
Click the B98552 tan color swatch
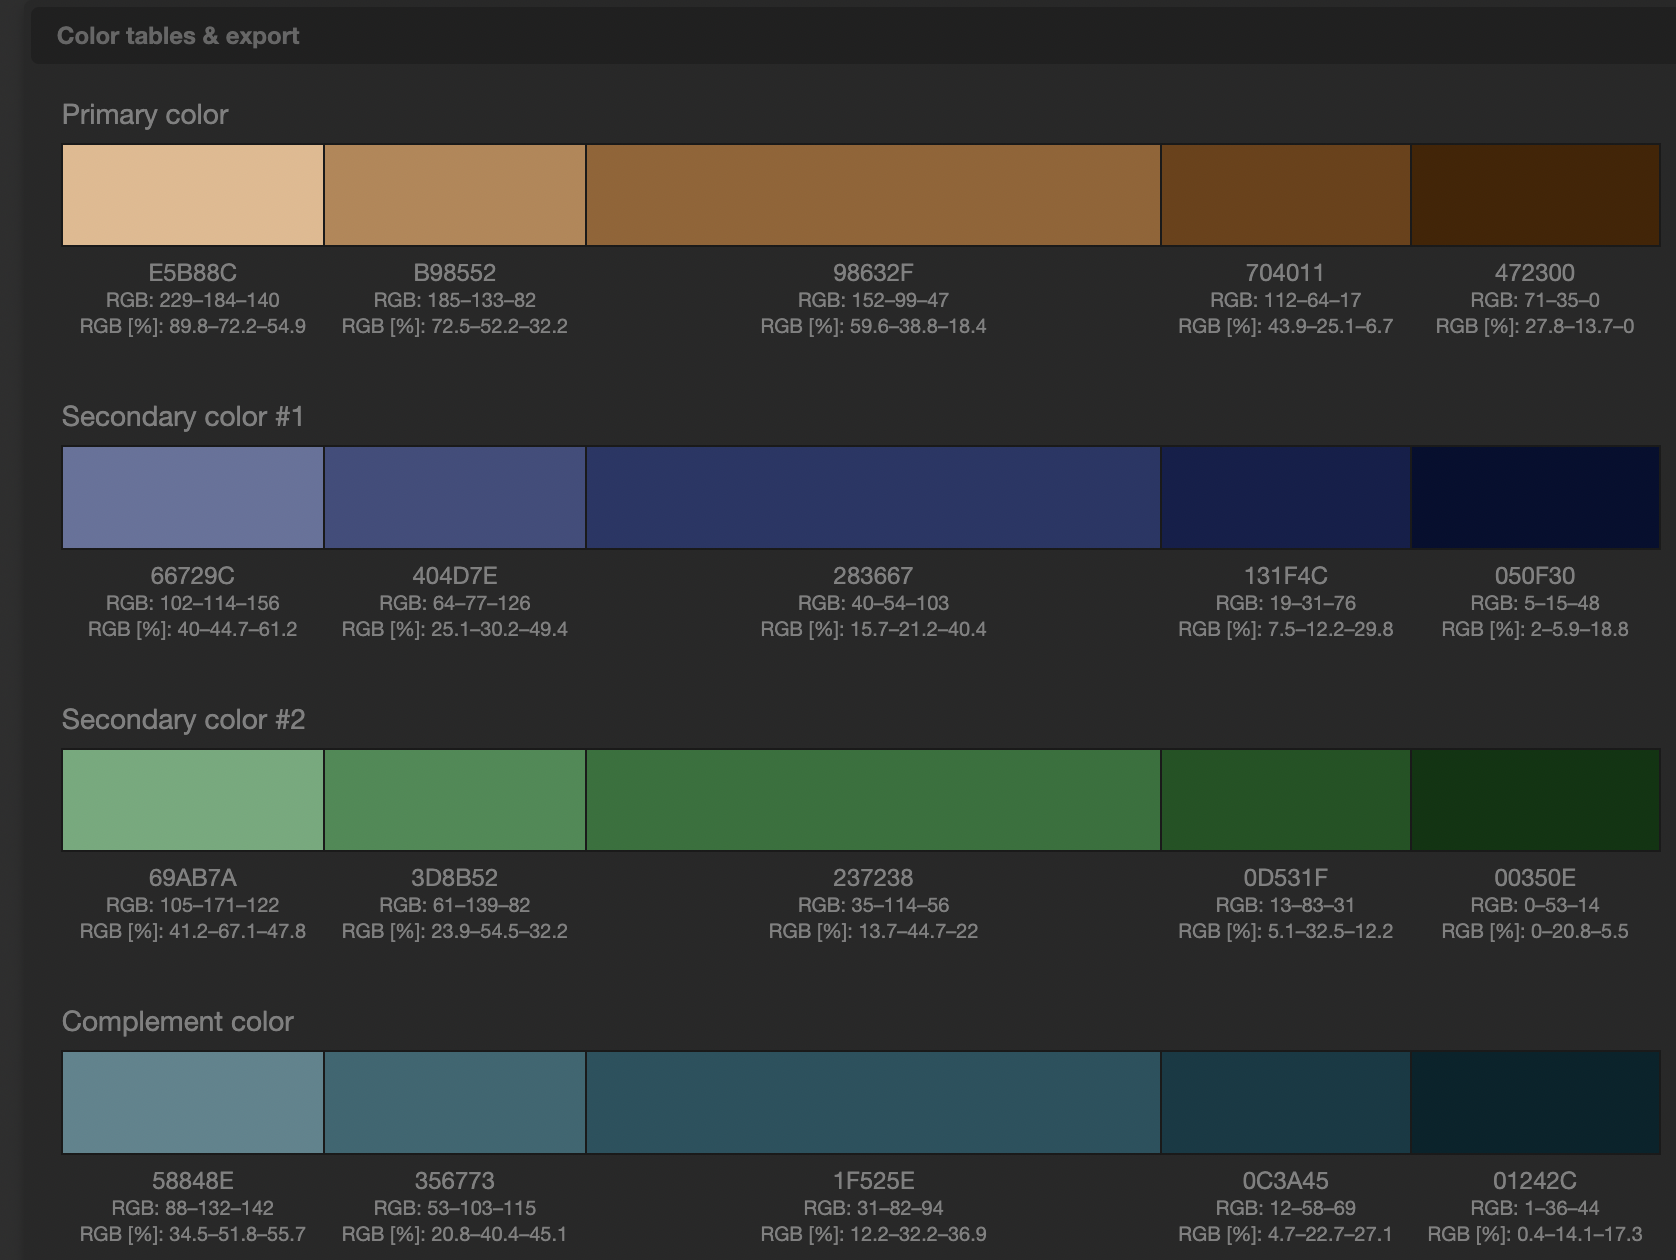click(x=455, y=194)
